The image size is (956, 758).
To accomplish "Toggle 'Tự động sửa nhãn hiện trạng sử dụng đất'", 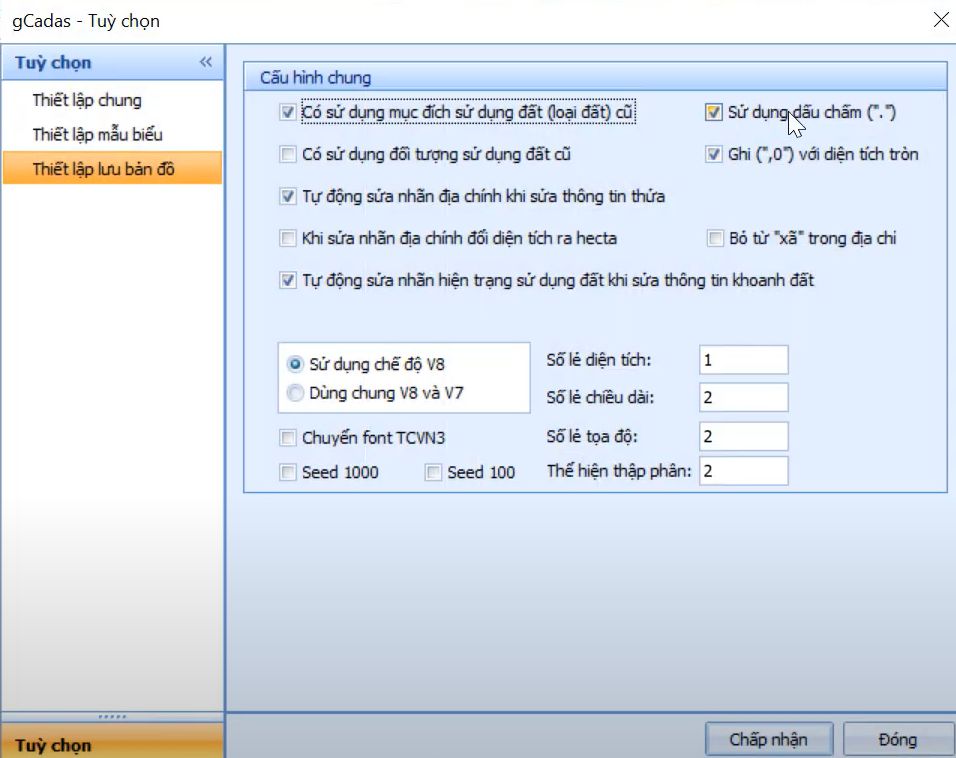I will [x=288, y=281].
